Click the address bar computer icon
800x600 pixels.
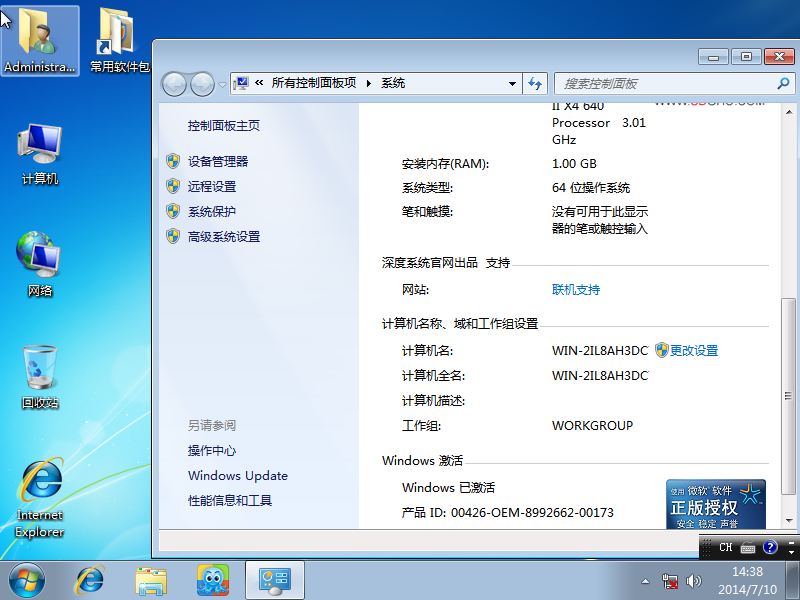point(241,83)
